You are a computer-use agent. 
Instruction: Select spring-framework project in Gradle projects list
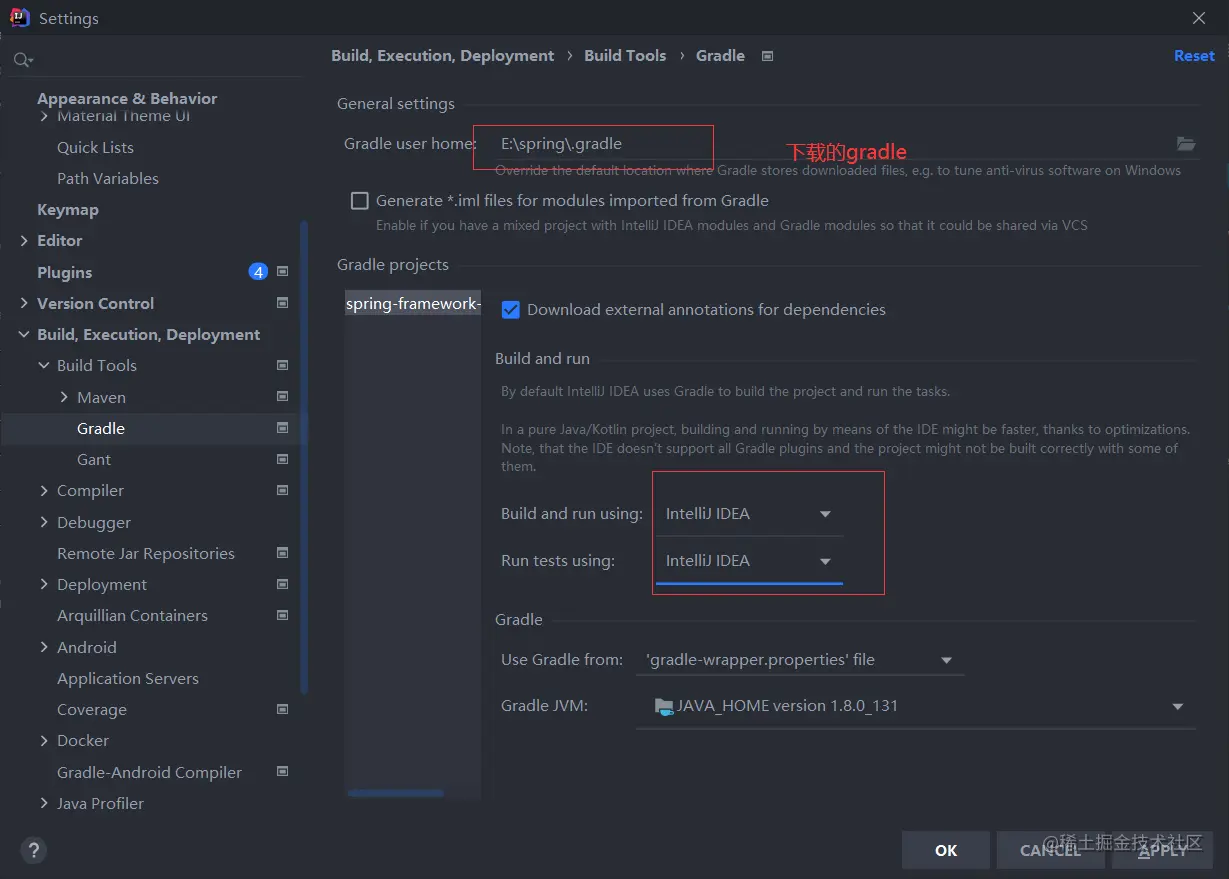413,304
